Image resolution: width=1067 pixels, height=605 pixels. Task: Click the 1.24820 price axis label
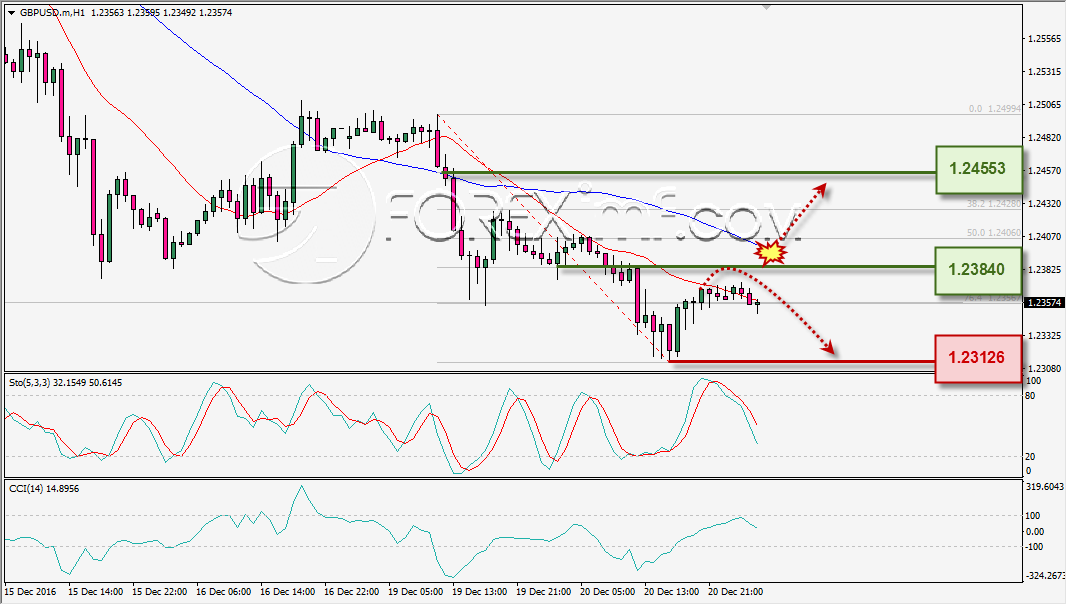click(x=1046, y=137)
